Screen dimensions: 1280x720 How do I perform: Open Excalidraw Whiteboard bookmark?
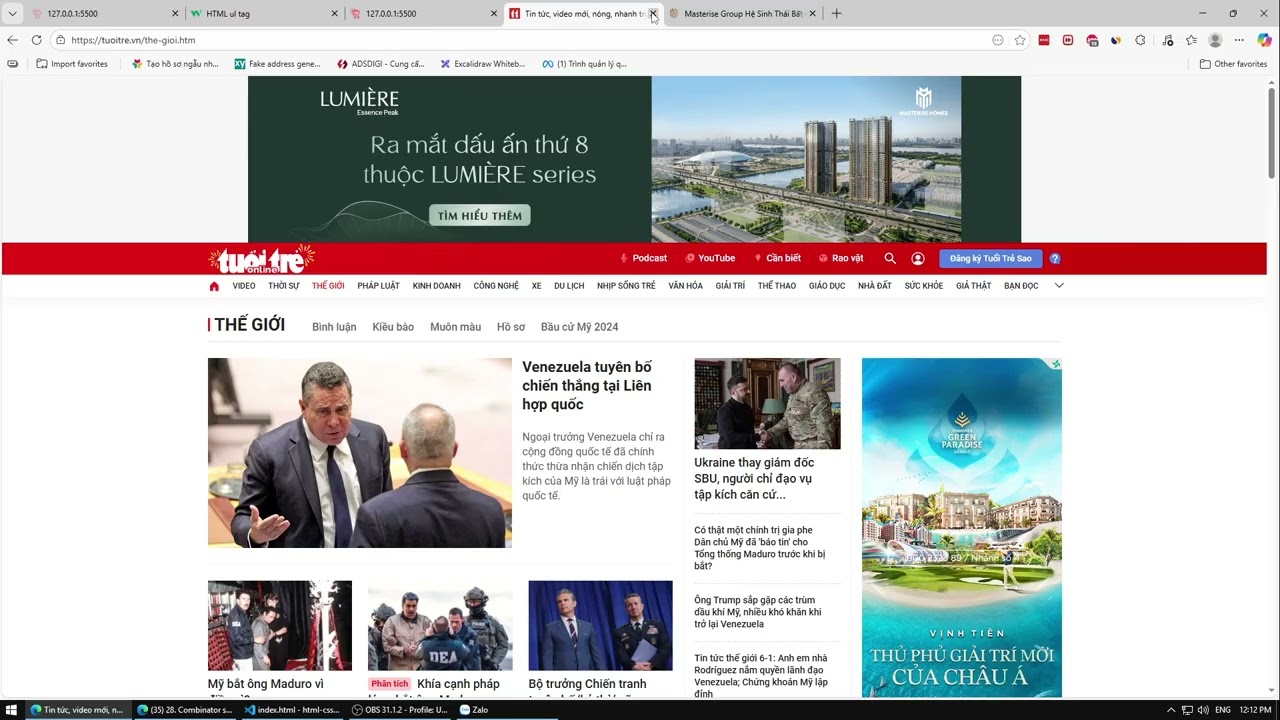click(482, 64)
